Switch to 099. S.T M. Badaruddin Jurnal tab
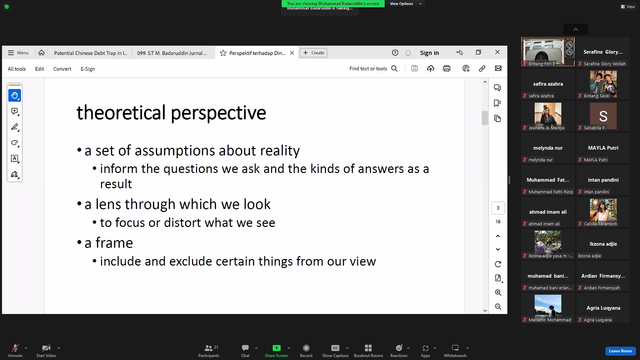Image resolution: width=640 pixels, height=360 pixels. click(172, 53)
